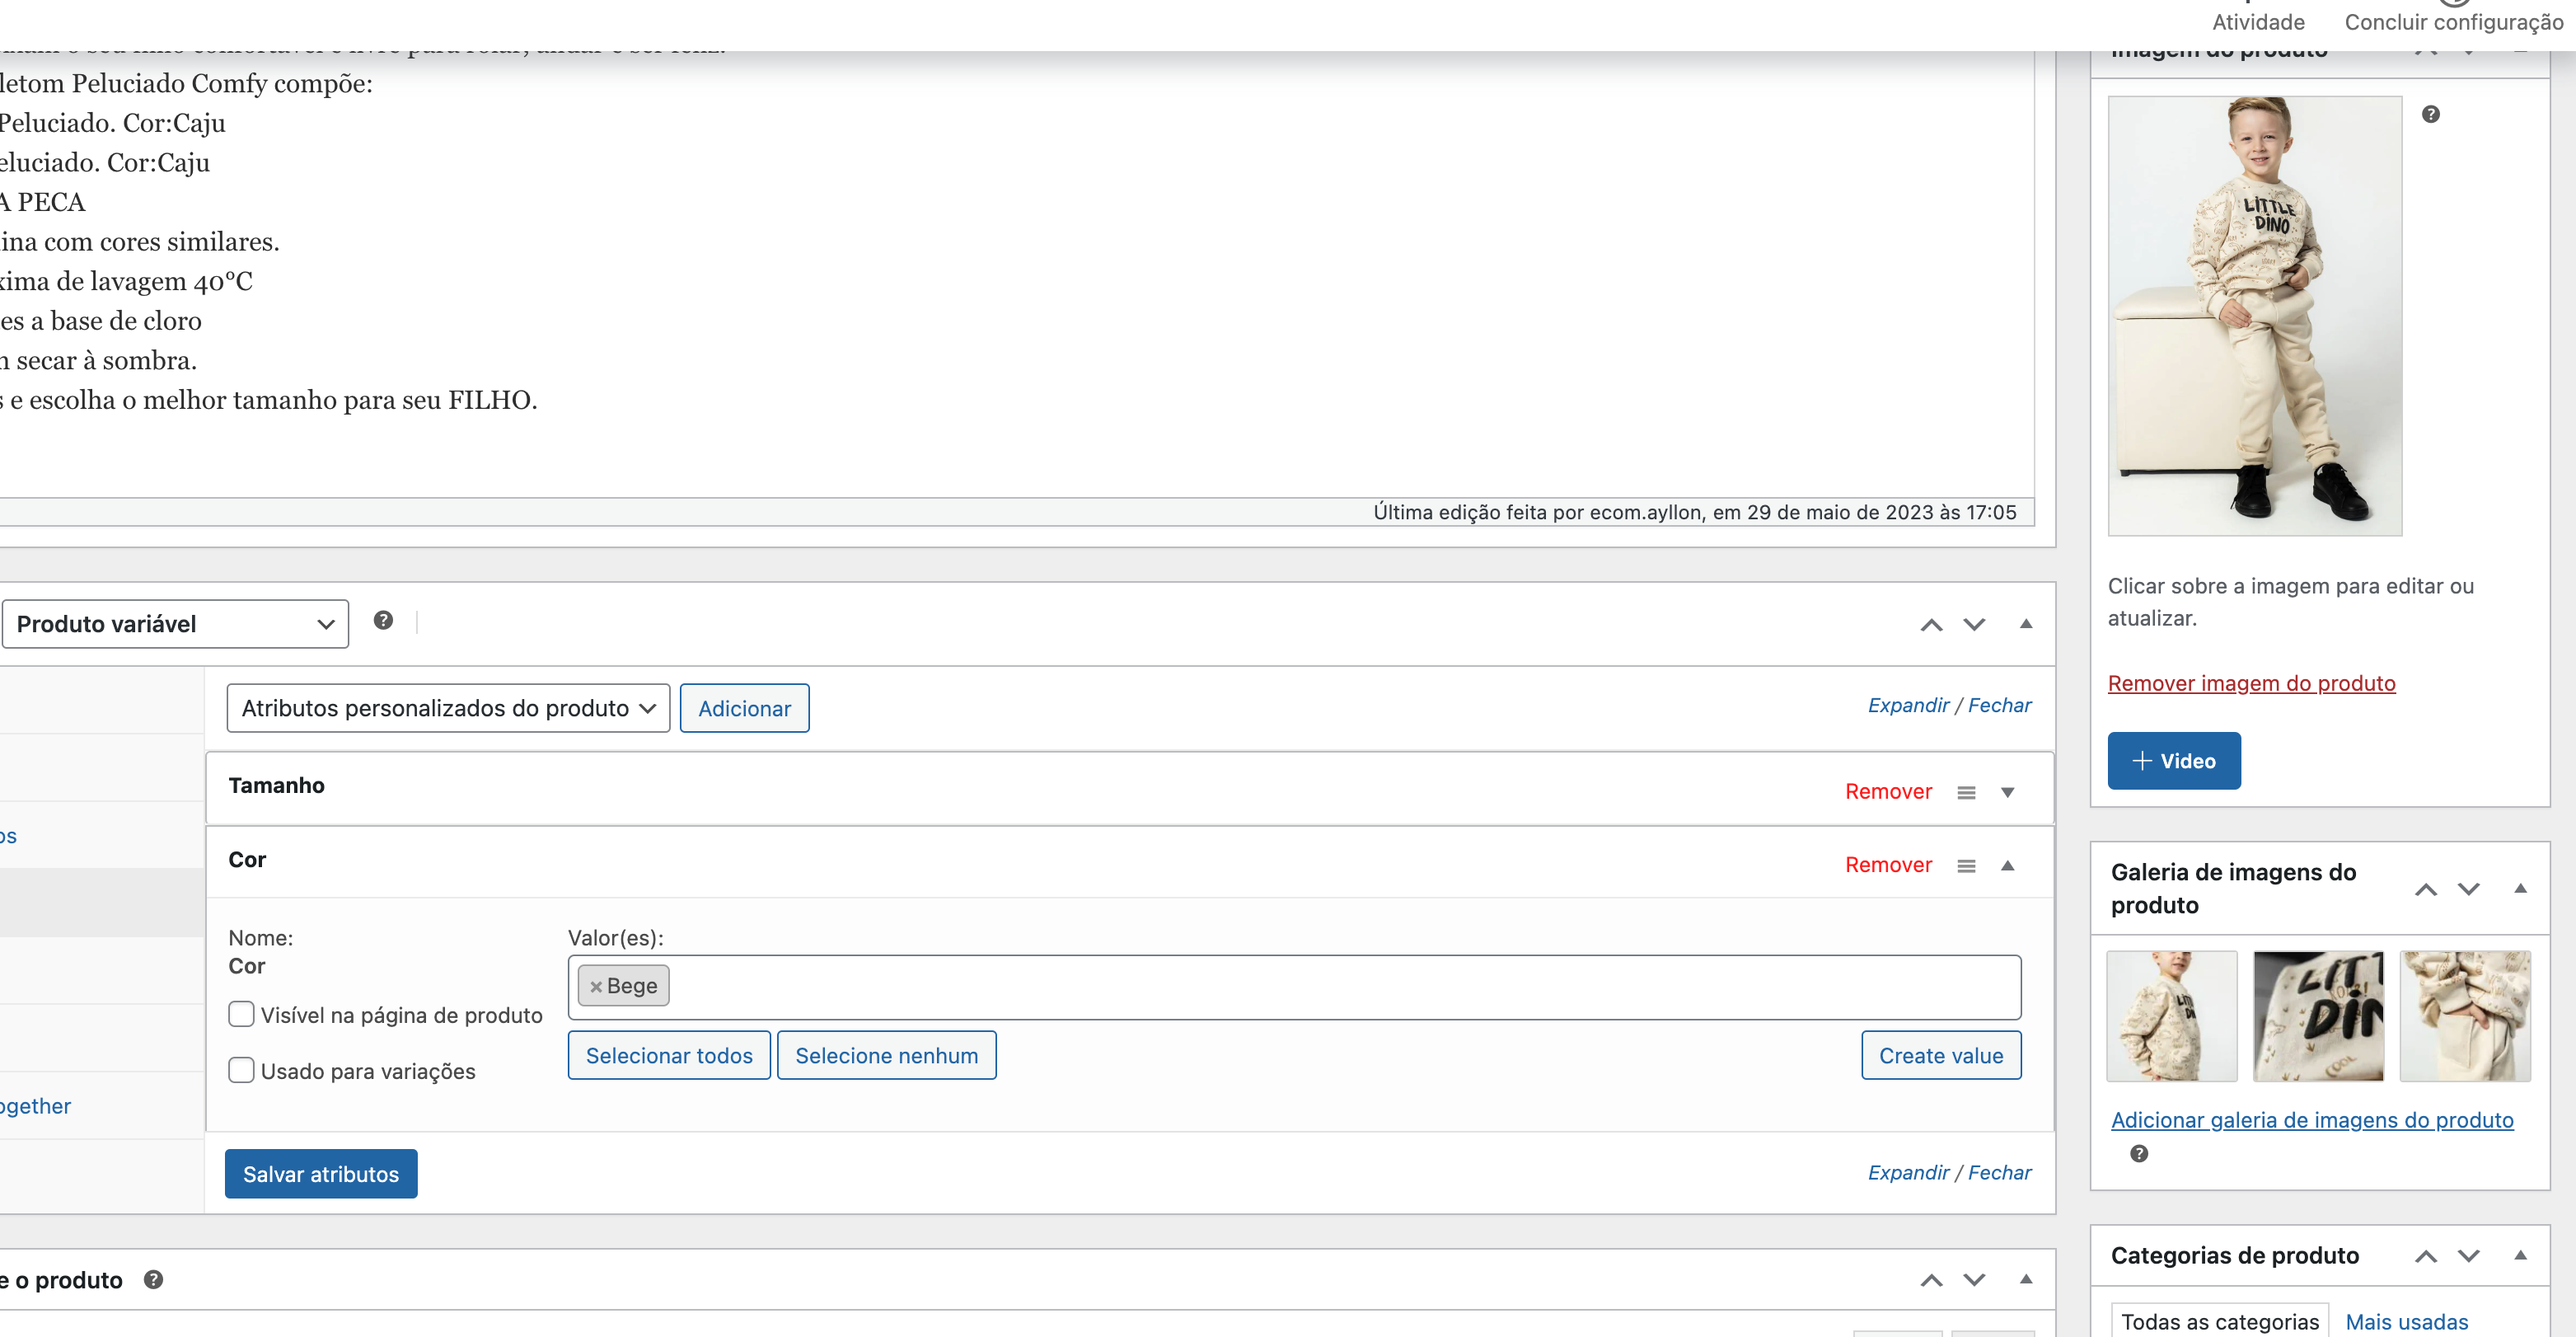The image size is (2576, 1337).
Task: Select Todas as categorias tab
Action: [2219, 1321]
